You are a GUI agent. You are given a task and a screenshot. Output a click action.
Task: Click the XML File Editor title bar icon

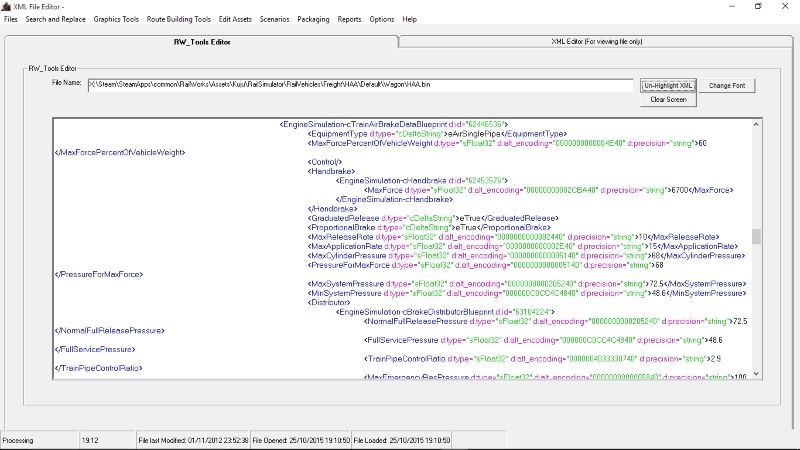pyautogui.click(x=7, y=6)
